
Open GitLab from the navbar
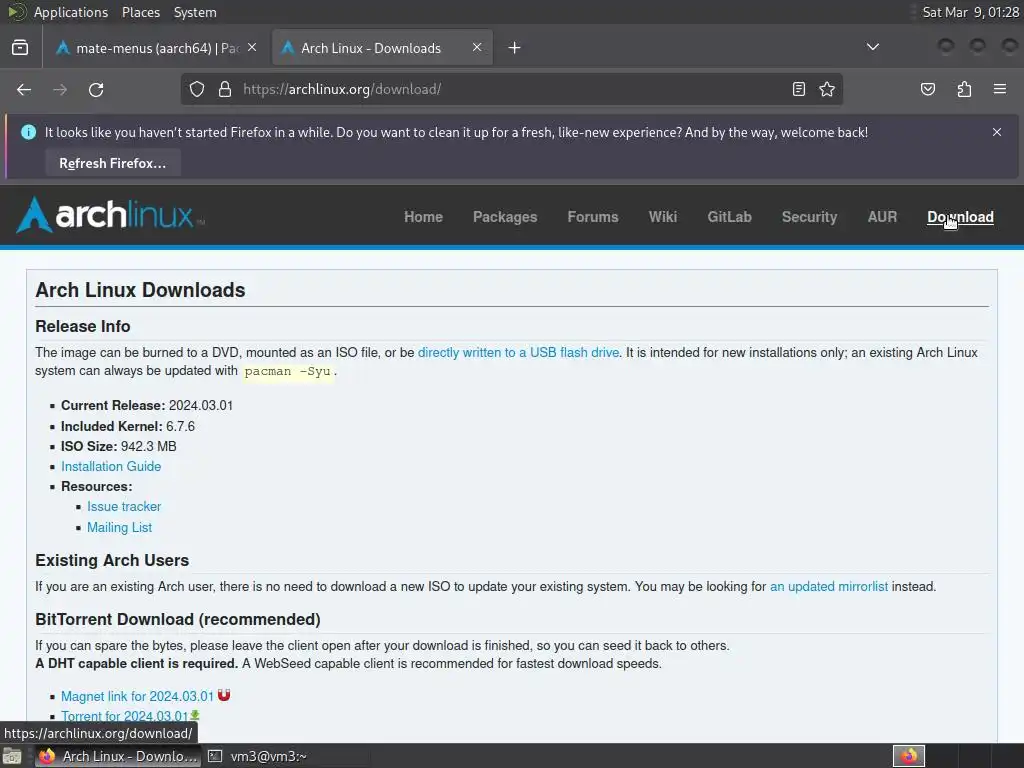(x=729, y=217)
